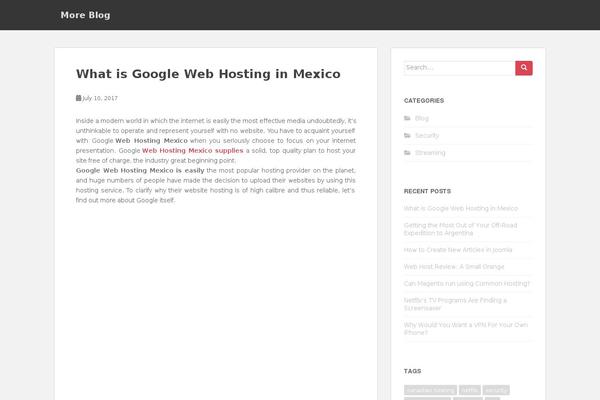
Task: Open recent post Why Would You Want a VPN
Action: [466, 328]
